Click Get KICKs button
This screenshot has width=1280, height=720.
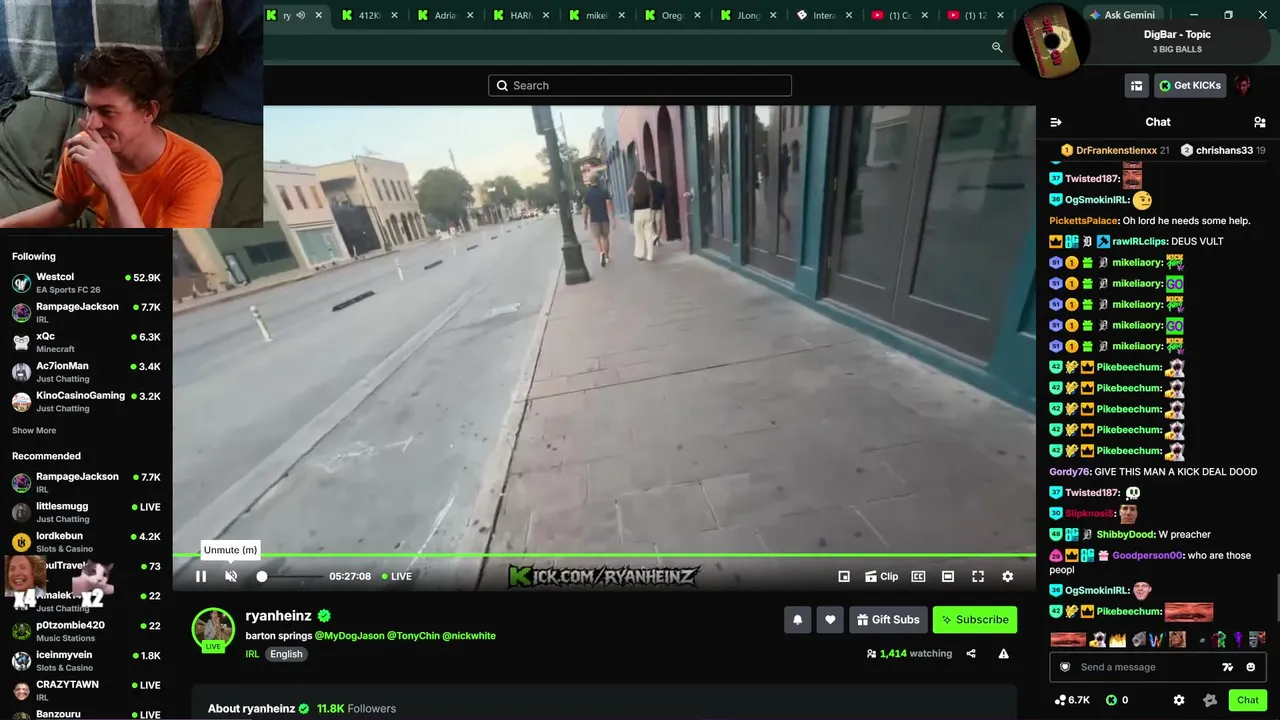click(x=1190, y=86)
